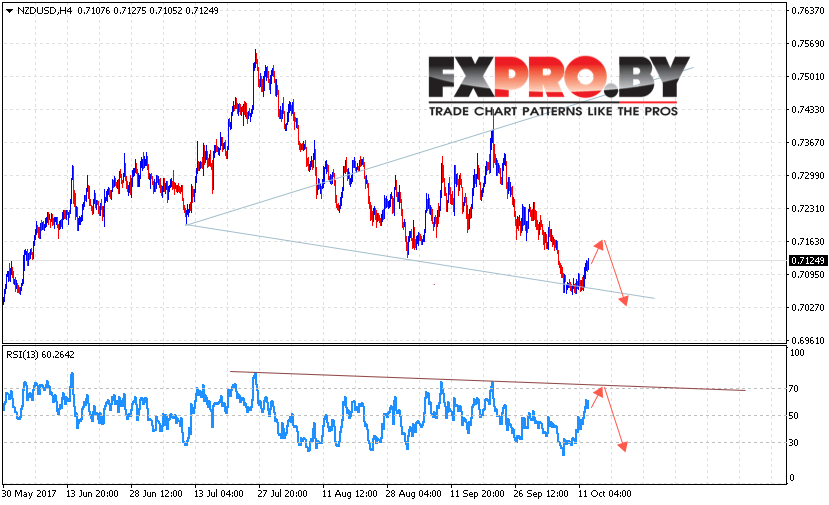The image size is (829, 505).
Task: Click the 13 Jun 20:00 date label
Action: (x=93, y=494)
